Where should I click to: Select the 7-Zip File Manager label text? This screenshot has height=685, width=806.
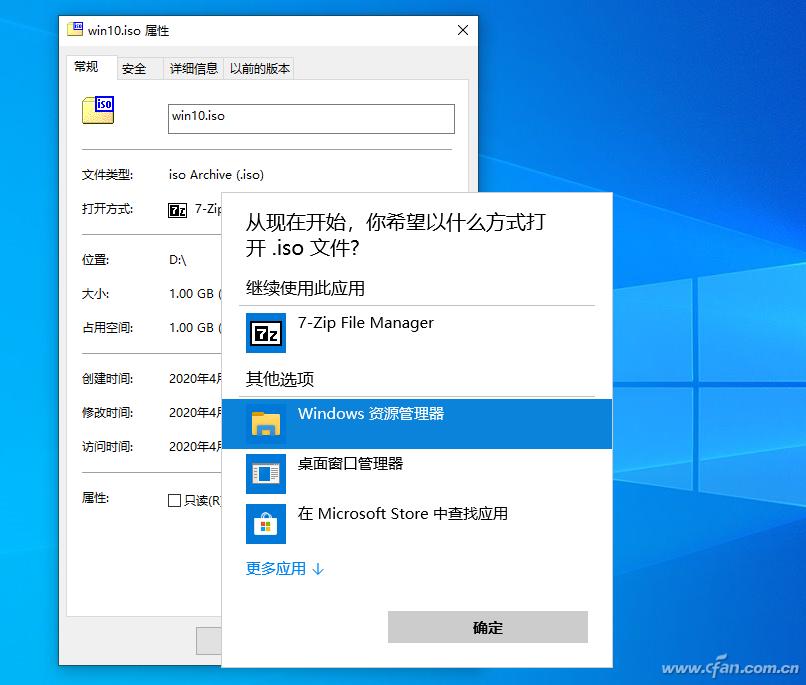point(366,323)
